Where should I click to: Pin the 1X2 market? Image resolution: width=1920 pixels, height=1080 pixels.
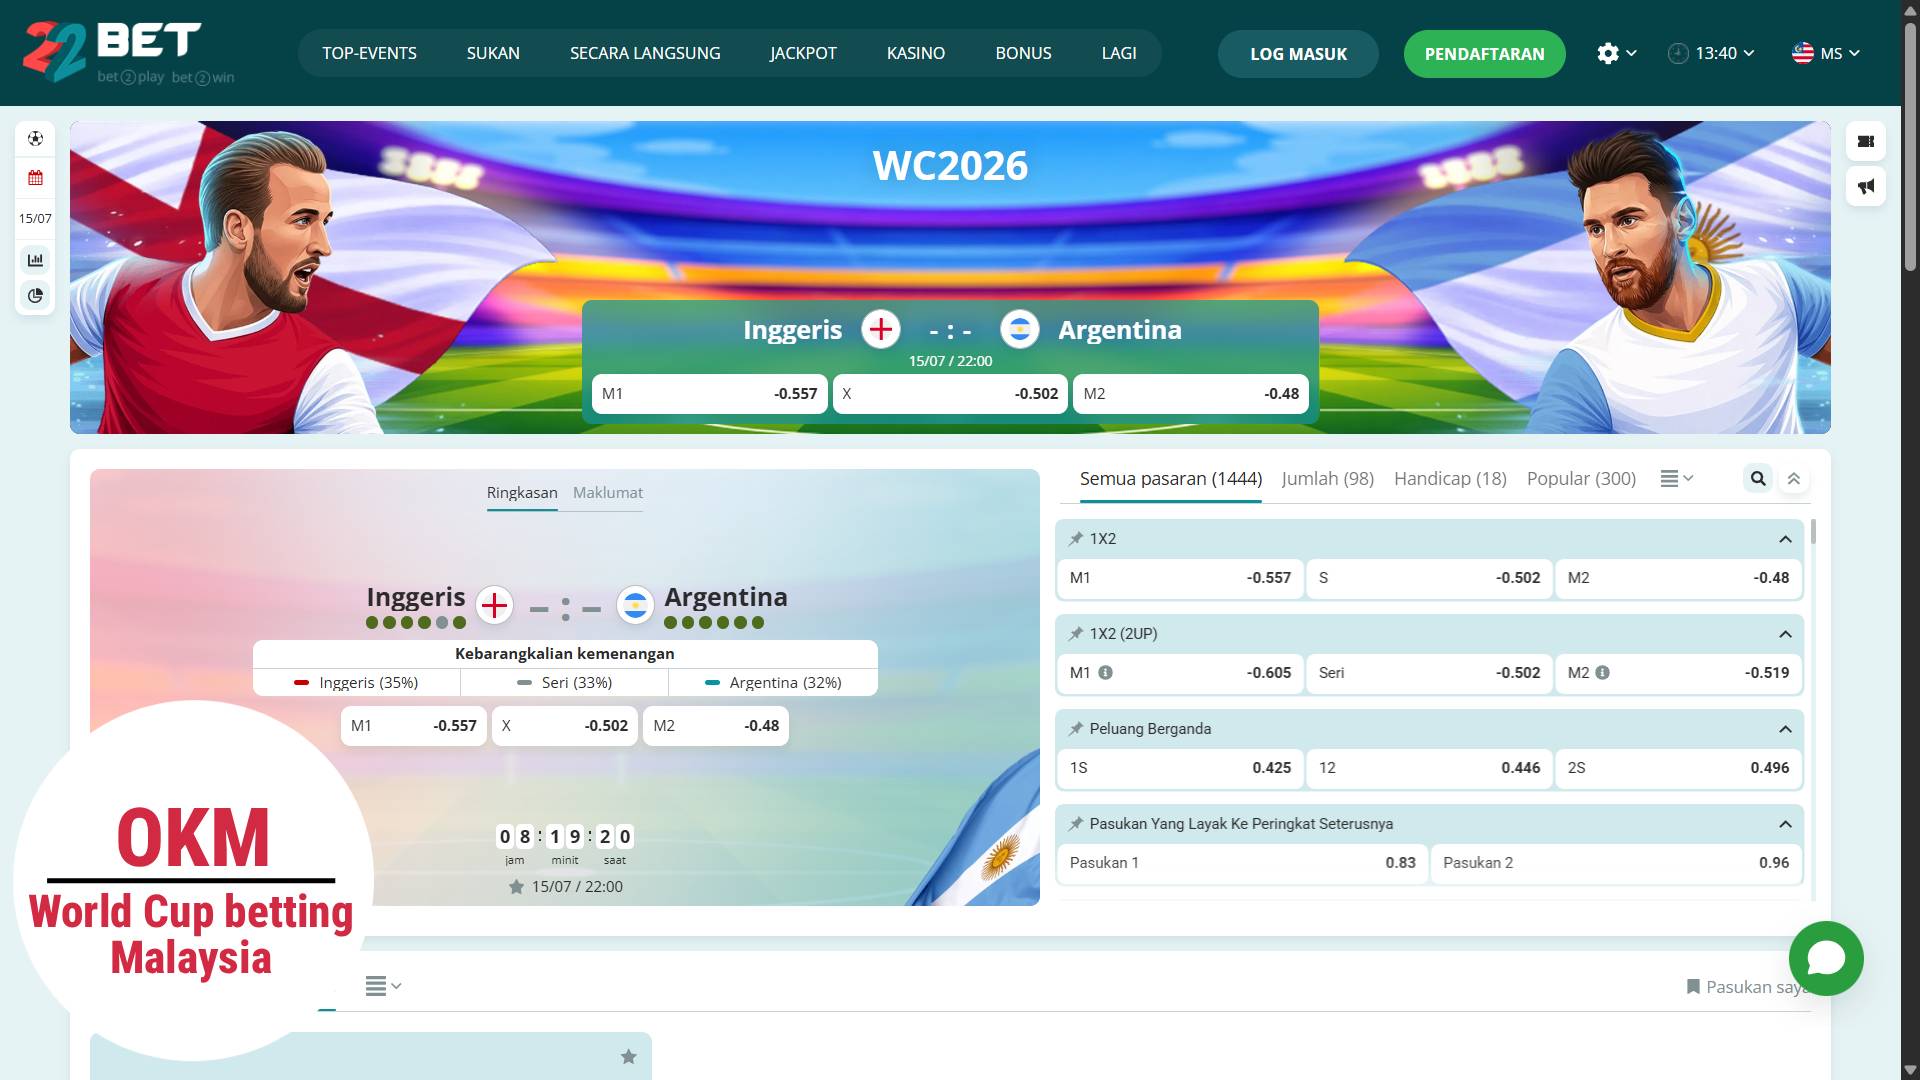coord(1075,538)
